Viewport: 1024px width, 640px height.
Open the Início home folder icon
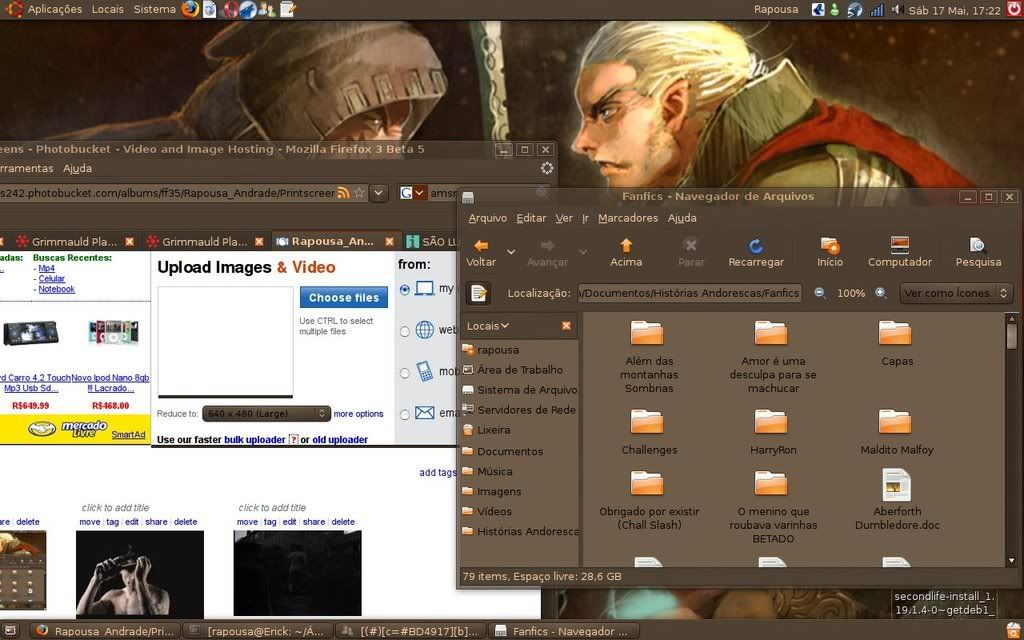click(x=829, y=246)
